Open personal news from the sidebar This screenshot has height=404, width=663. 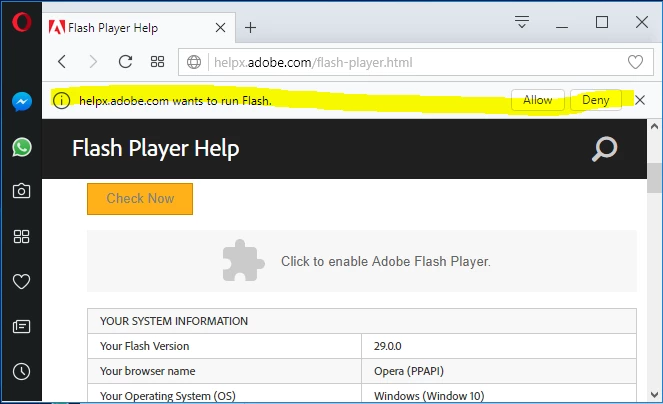(x=21, y=327)
